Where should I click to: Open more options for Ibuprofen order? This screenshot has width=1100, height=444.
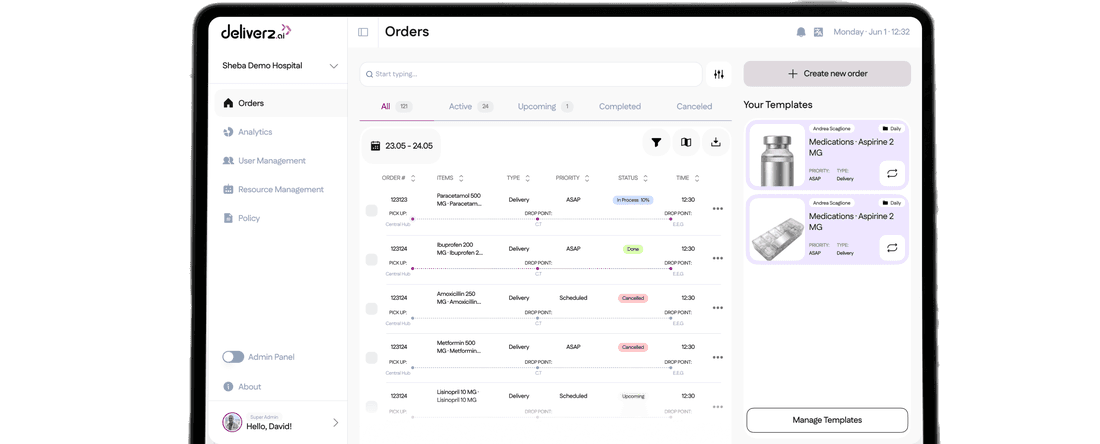tap(718, 258)
